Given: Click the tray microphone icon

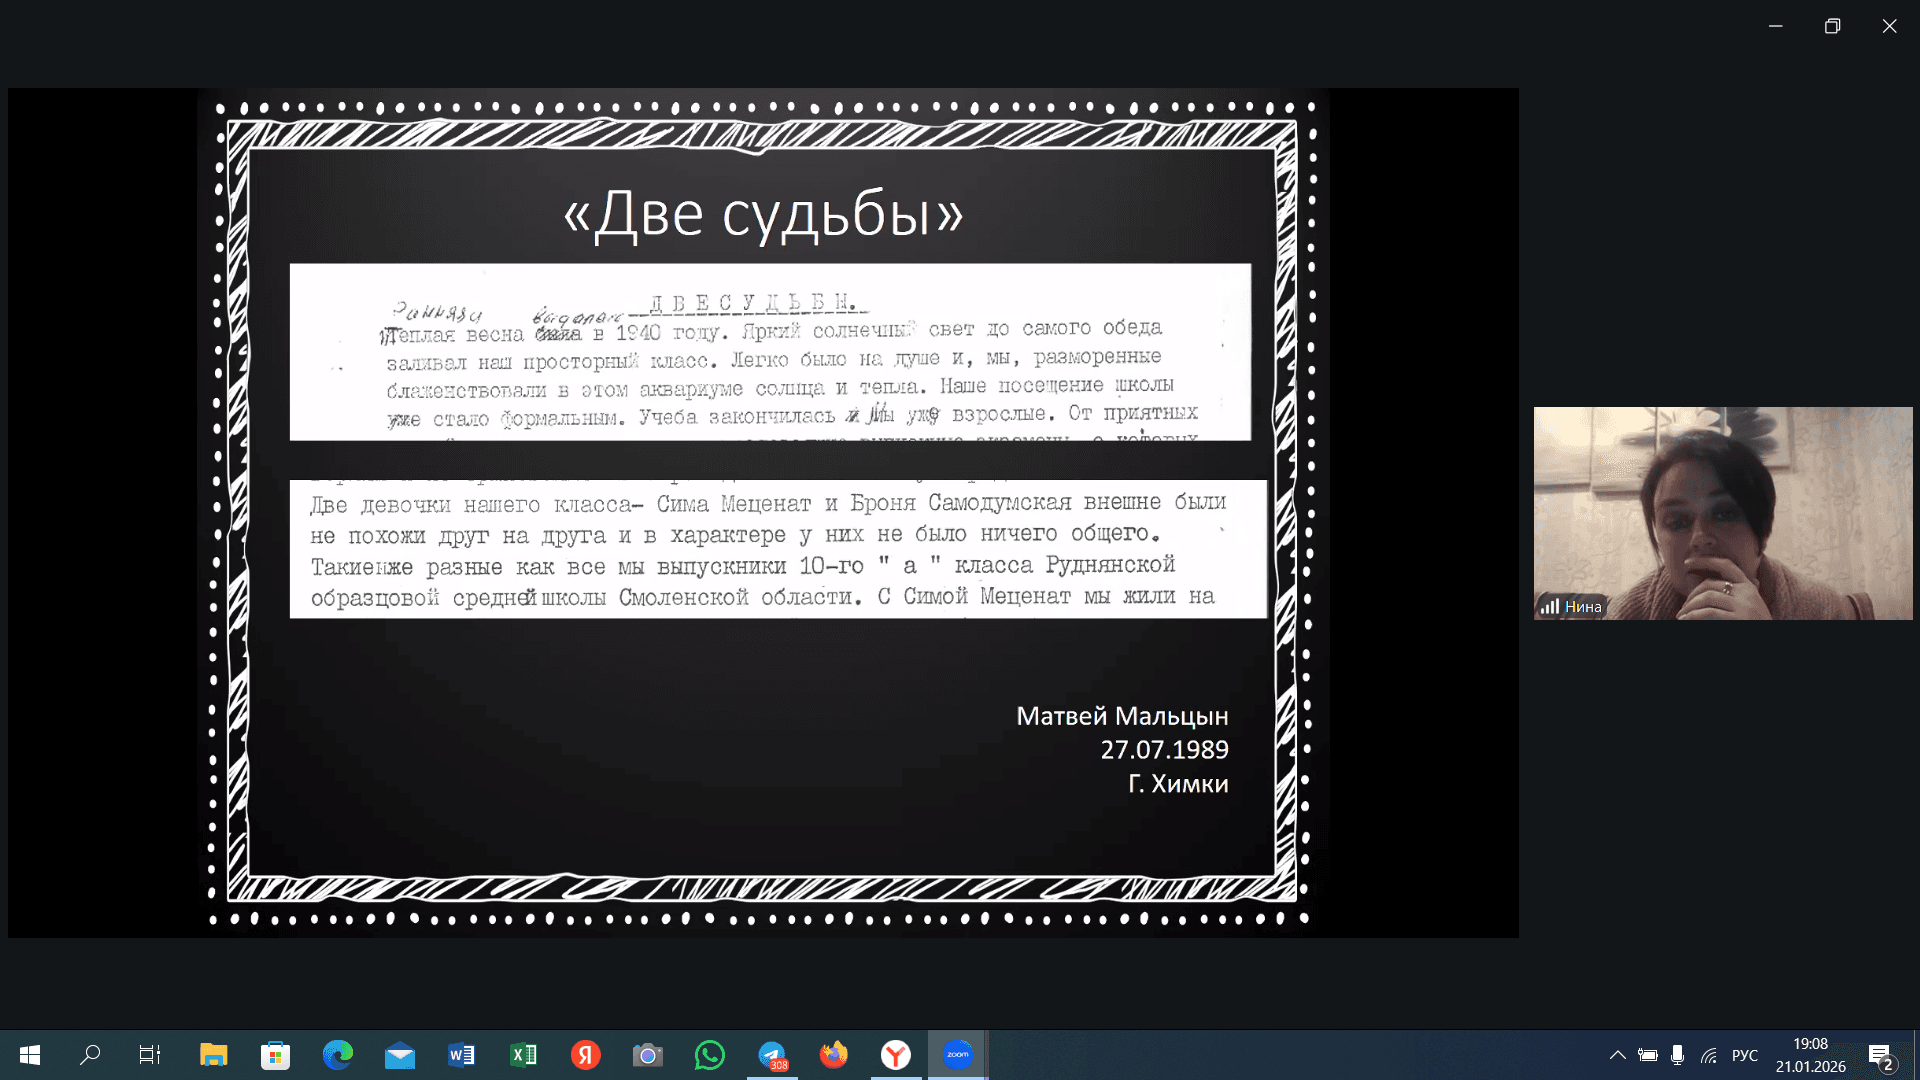Looking at the screenshot, I should coord(1677,1055).
